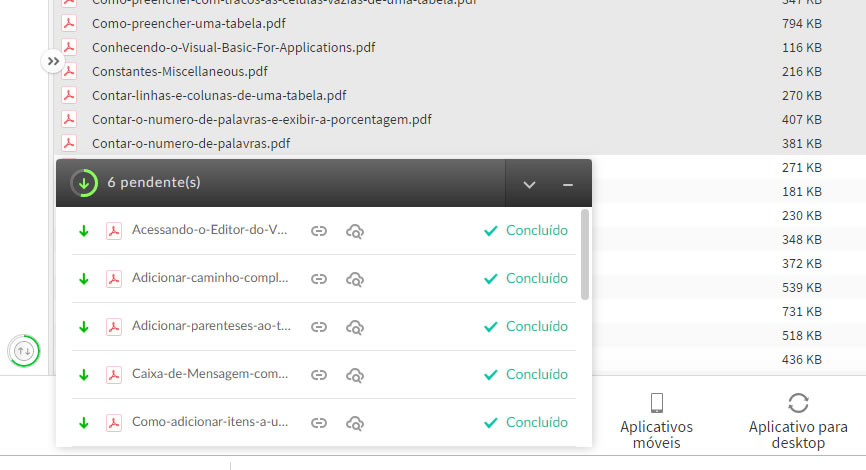The image size is (866, 470).
Task: Click the 407 KB size cell
Action: 801,119
